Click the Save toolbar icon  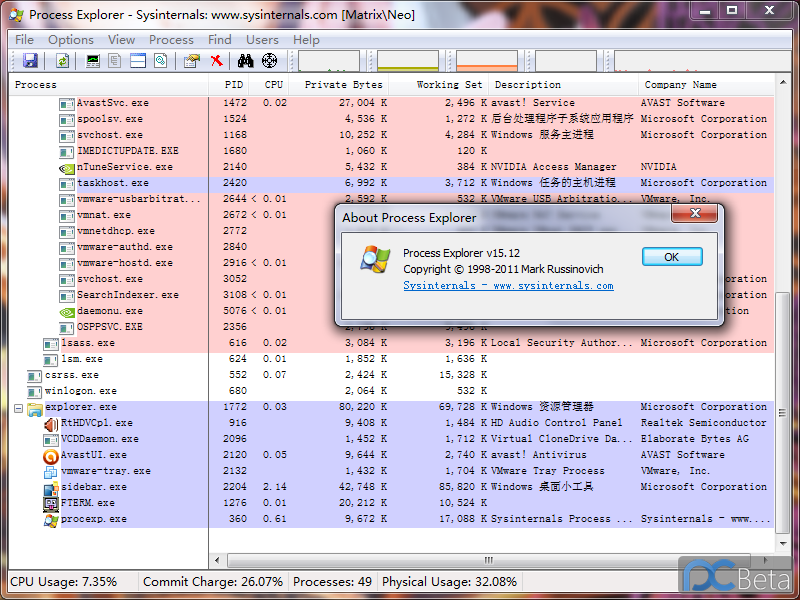pos(31,61)
